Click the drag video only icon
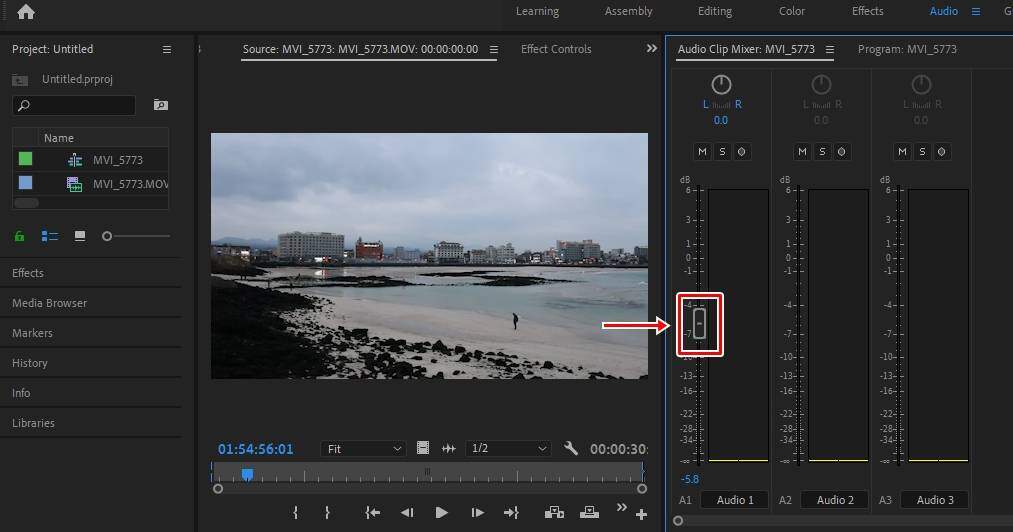1013x532 pixels. point(423,448)
